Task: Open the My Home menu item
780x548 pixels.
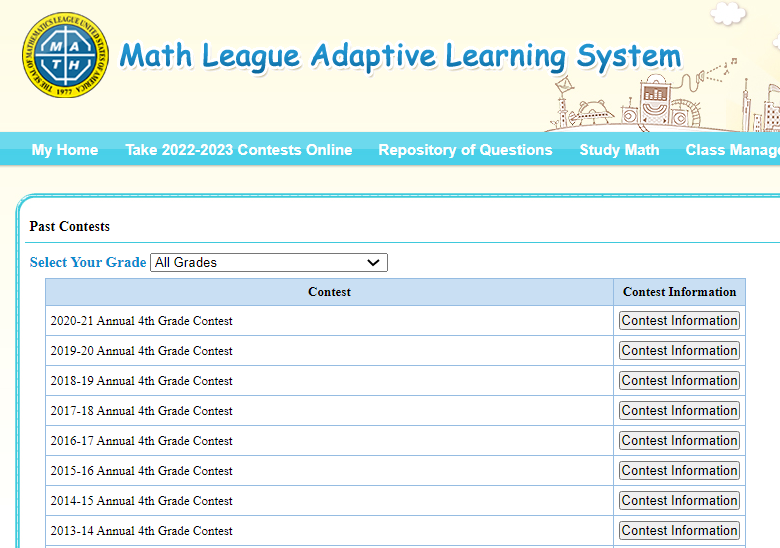Action: click(x=65, y=150)
